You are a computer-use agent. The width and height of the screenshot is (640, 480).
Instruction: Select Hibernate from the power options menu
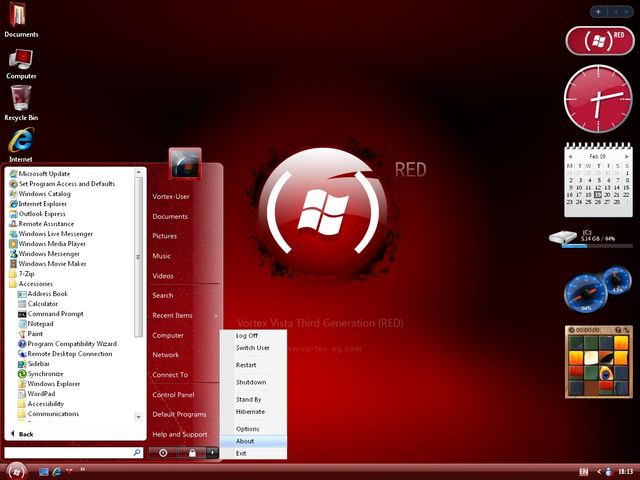250,411
